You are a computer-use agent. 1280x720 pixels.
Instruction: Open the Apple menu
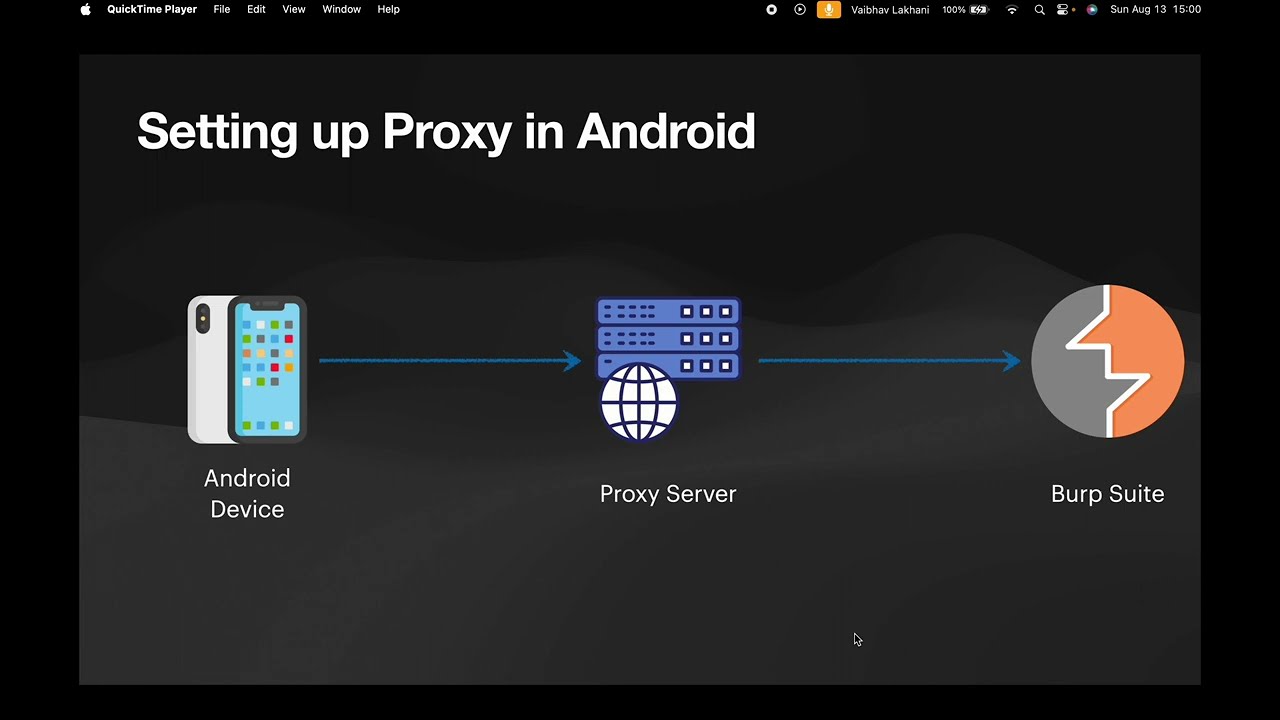click(x=86, y=9)
